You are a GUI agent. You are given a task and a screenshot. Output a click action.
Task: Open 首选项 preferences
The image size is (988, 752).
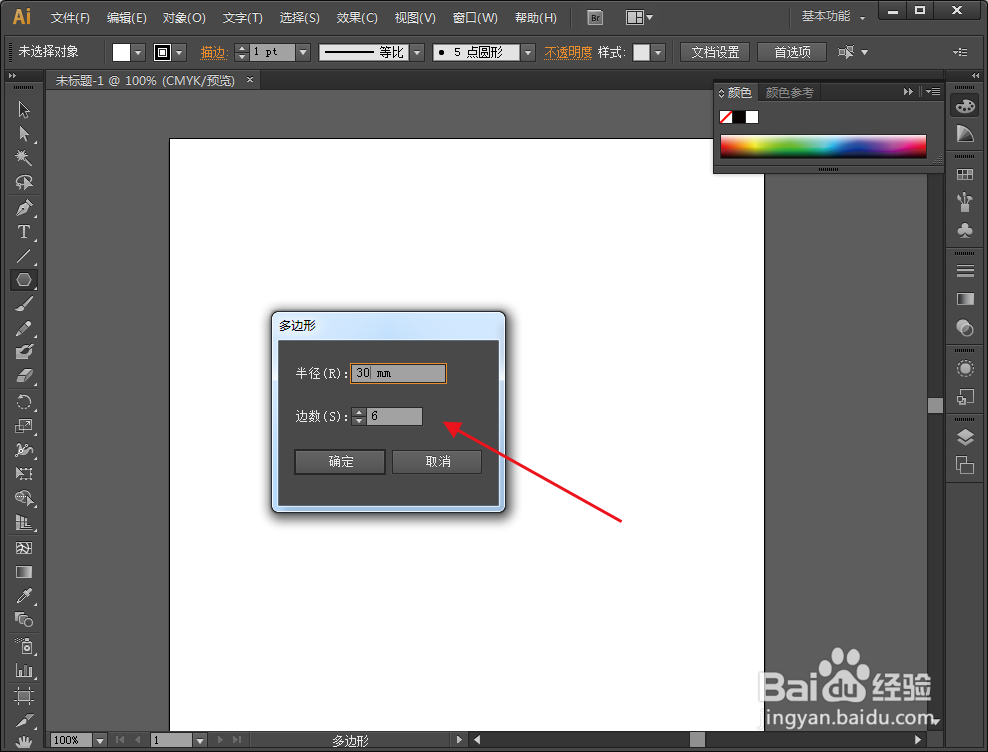[792, 52]
